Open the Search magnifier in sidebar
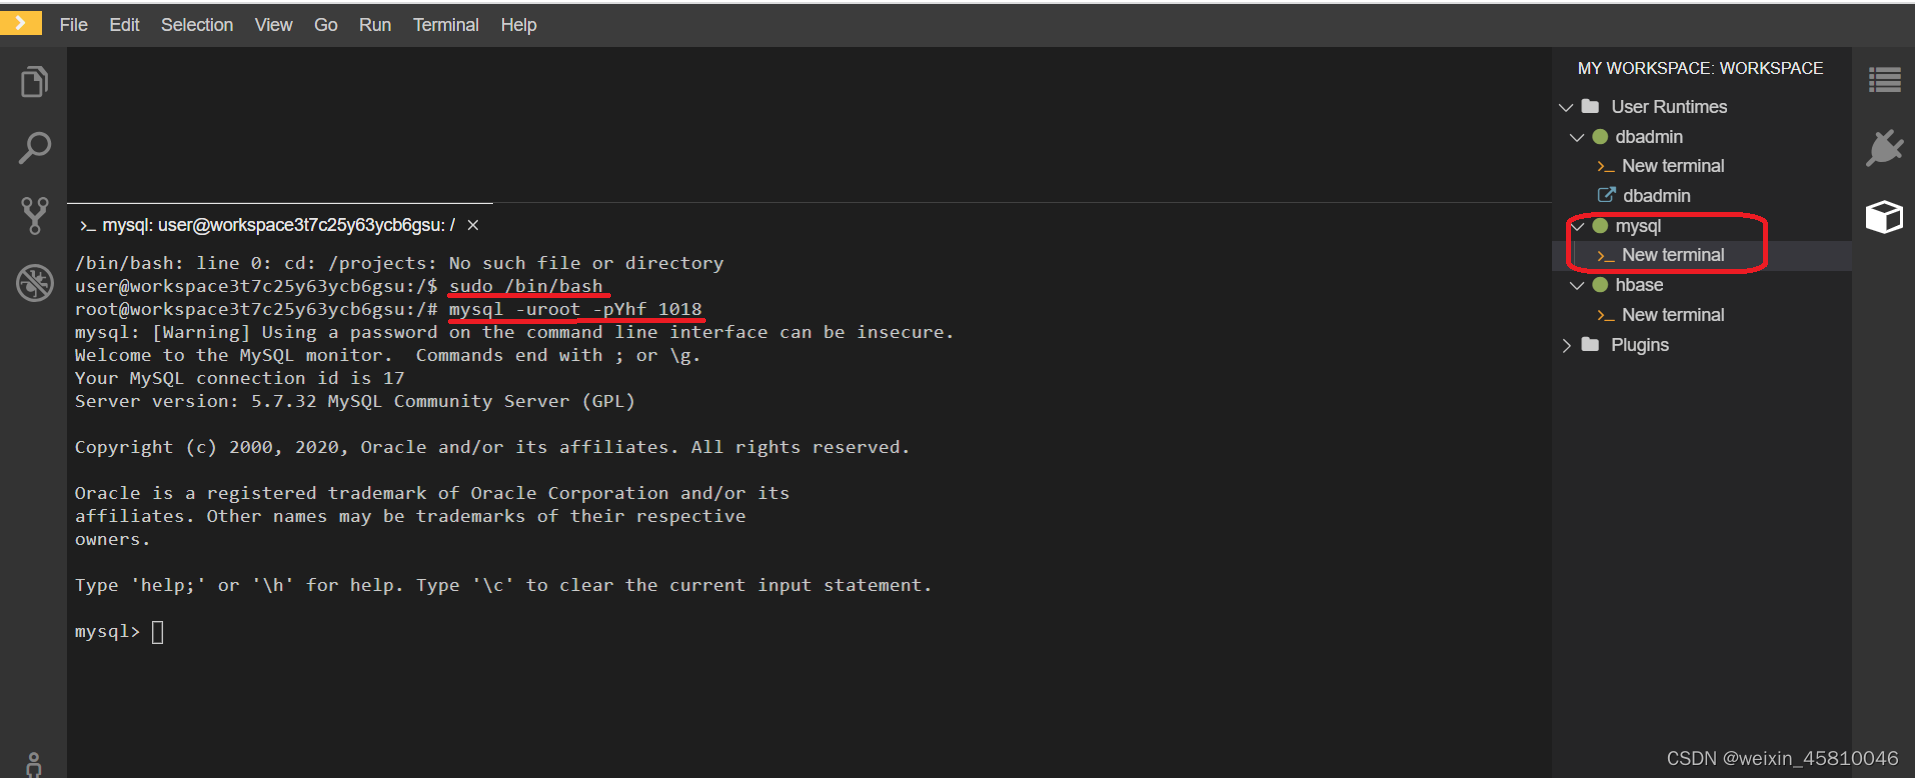 (x=34, y=148)
